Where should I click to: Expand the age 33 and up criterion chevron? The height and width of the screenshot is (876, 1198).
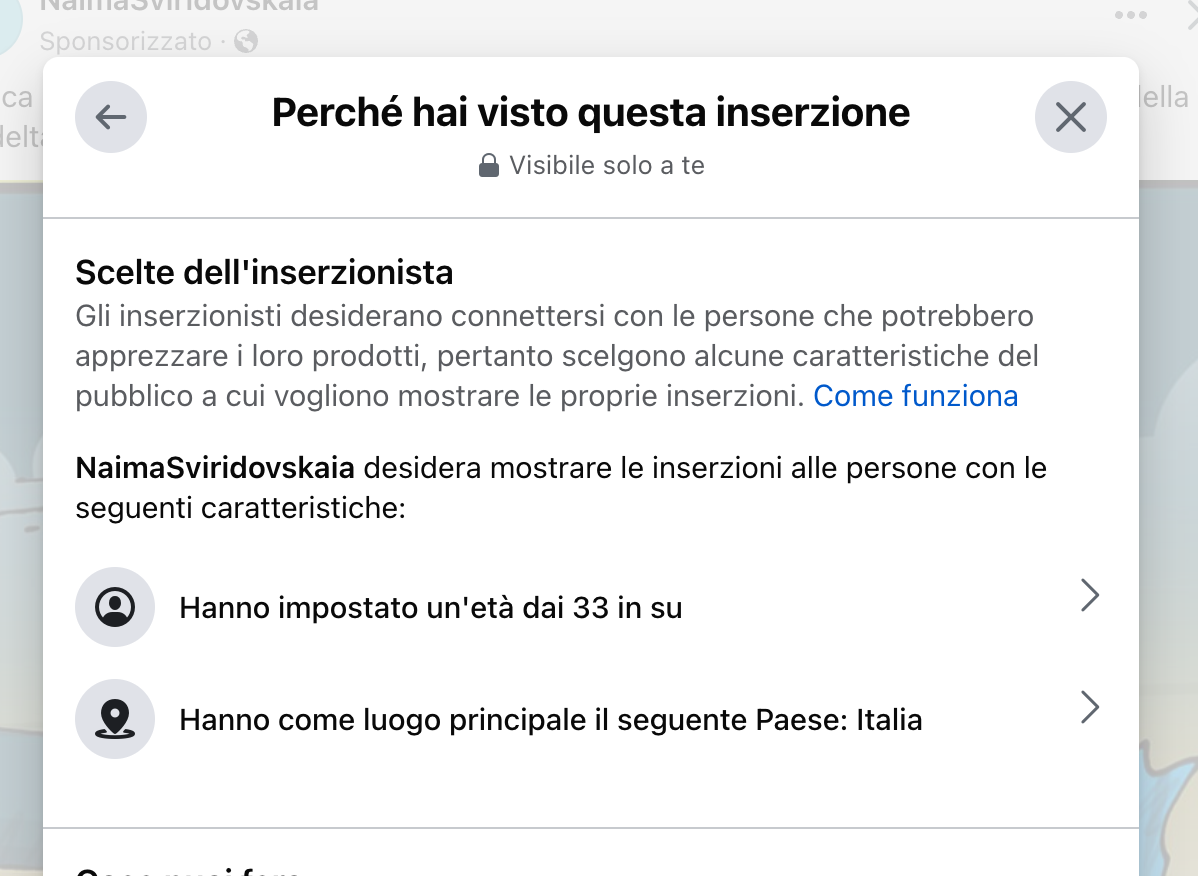click(1090, 596)
